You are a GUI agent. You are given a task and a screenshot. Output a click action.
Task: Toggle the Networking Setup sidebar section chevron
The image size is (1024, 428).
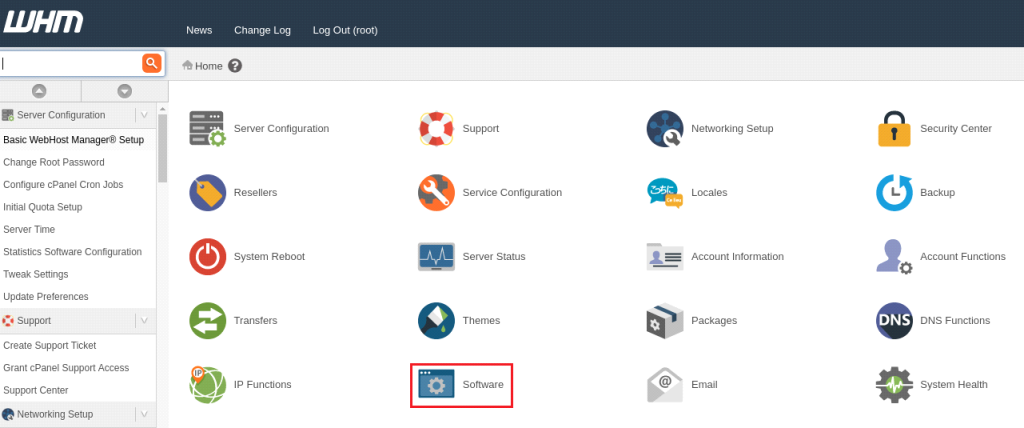[x=144, y=414]
